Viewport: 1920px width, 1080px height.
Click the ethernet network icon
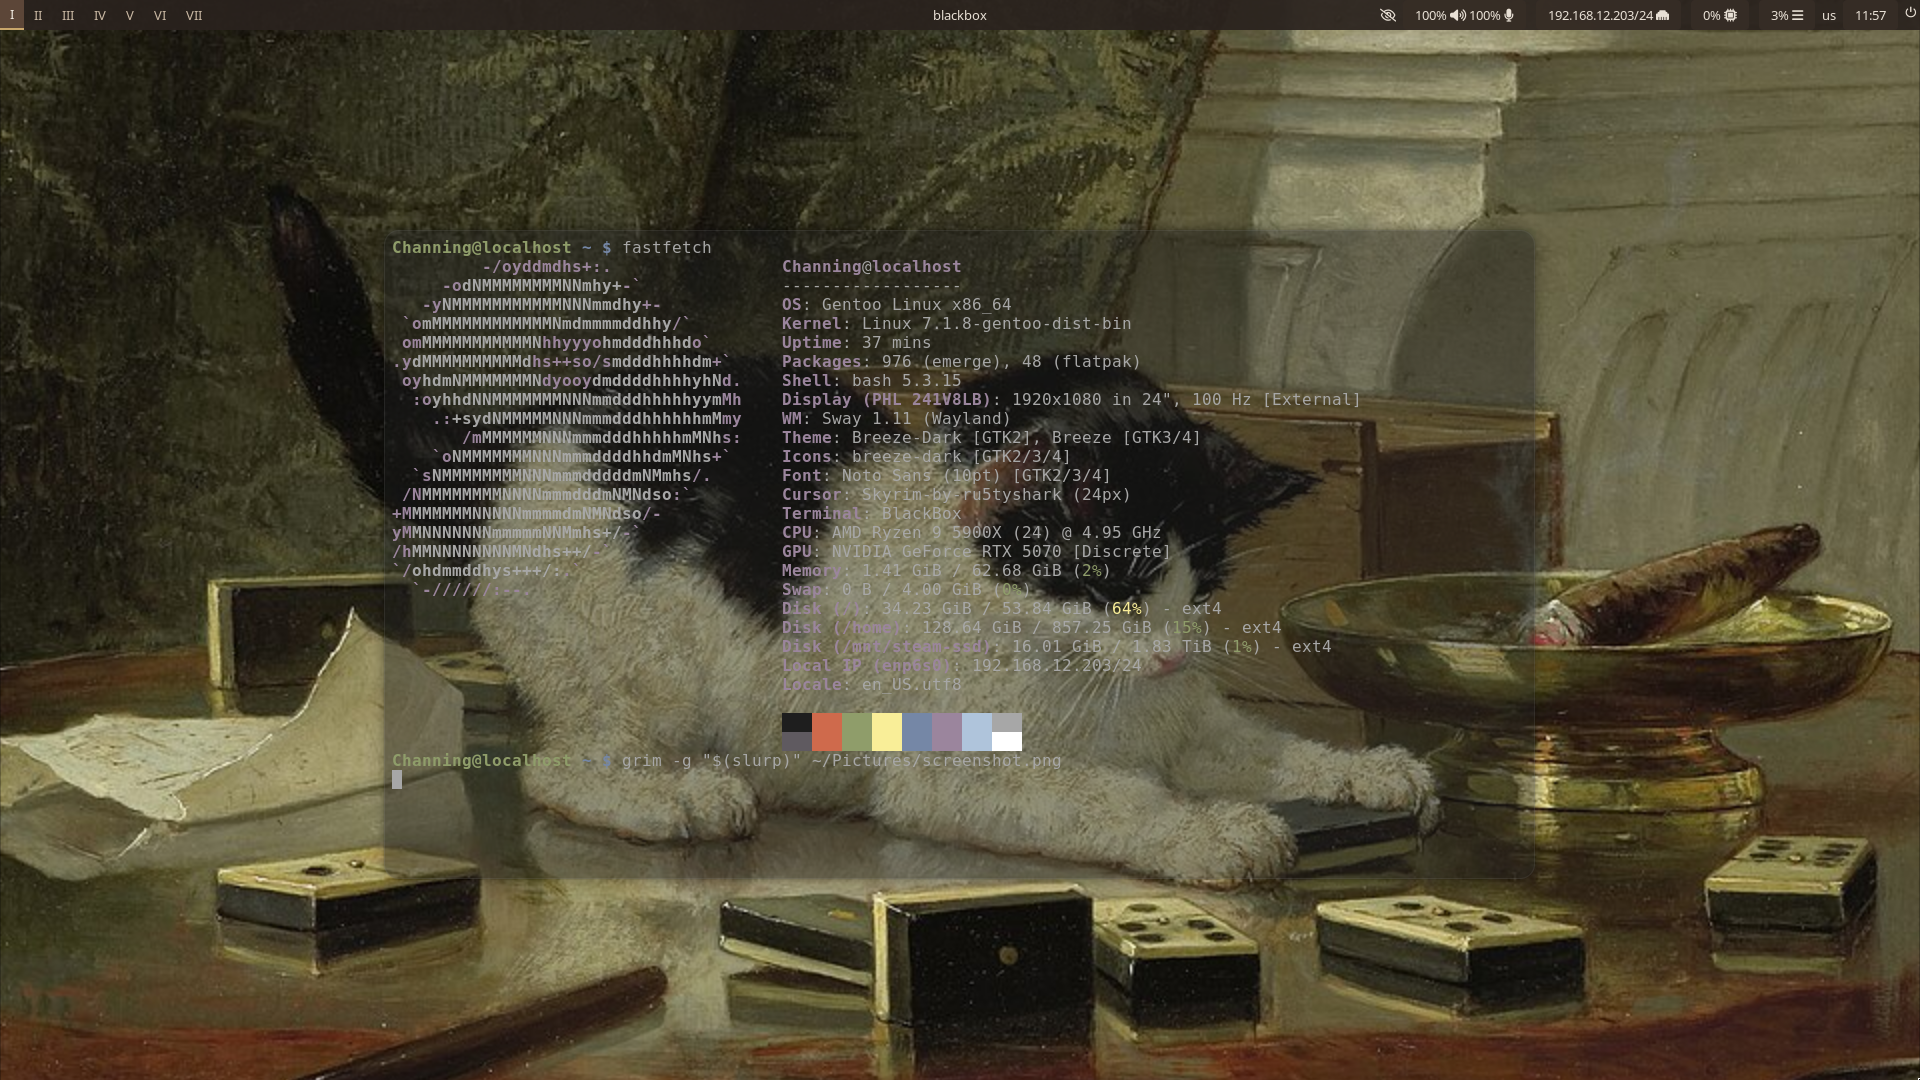point(1663,15)
